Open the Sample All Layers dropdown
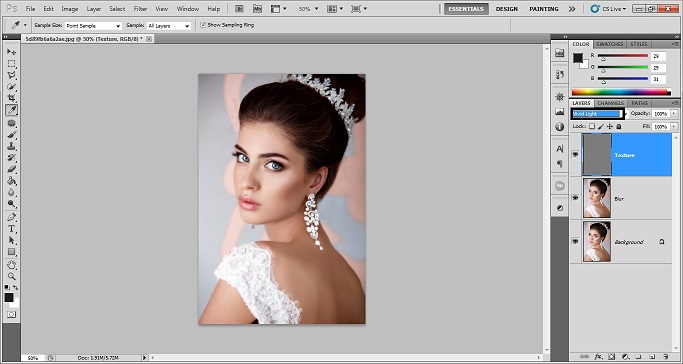Image resolution: width=683 pixels, height=364 pixels. click(x=169, y=26)
